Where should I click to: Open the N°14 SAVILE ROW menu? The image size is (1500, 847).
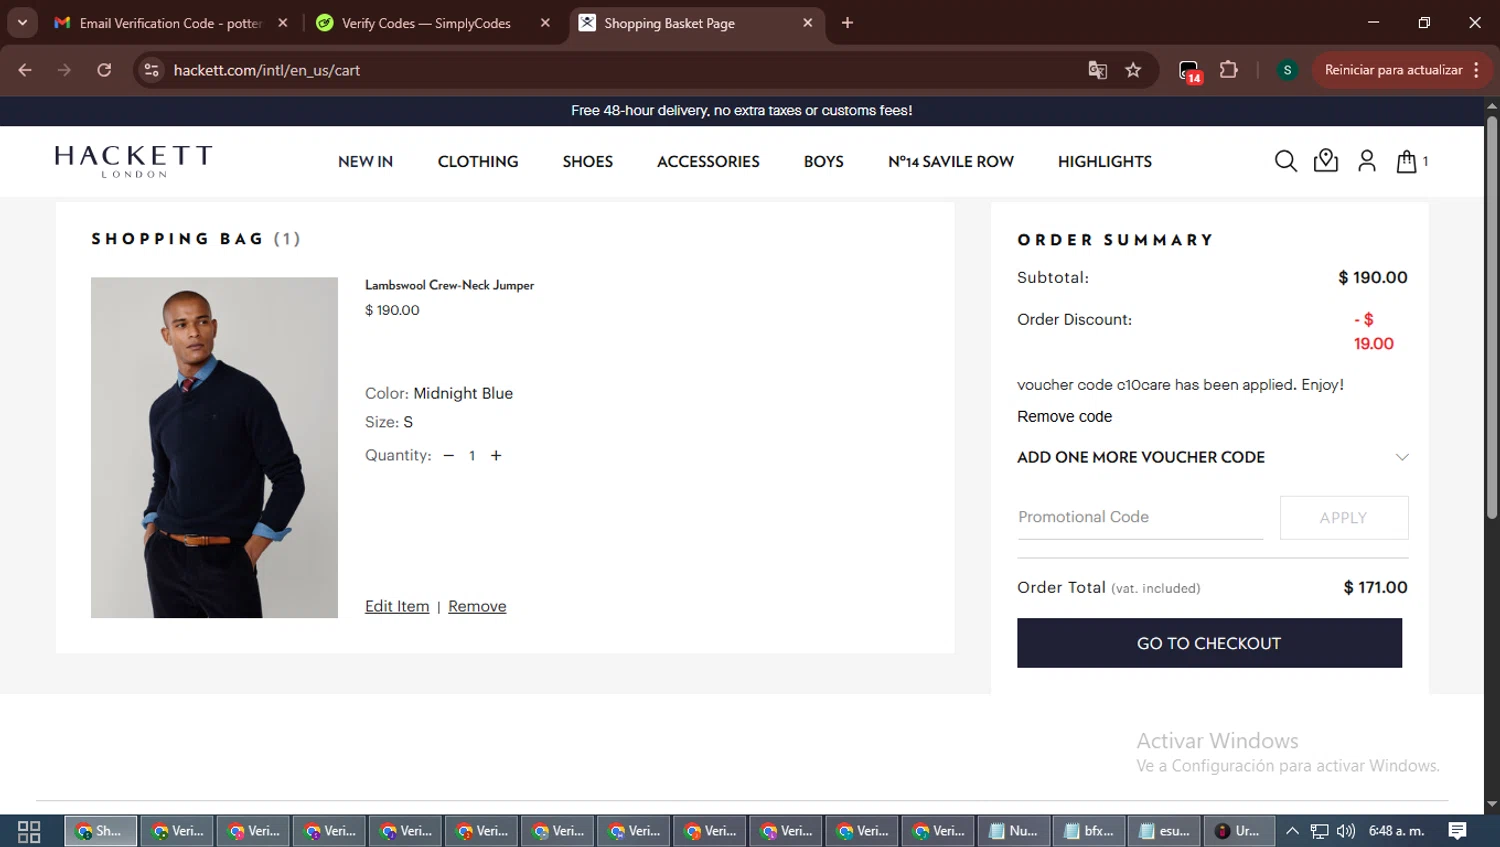pos(951,161)
